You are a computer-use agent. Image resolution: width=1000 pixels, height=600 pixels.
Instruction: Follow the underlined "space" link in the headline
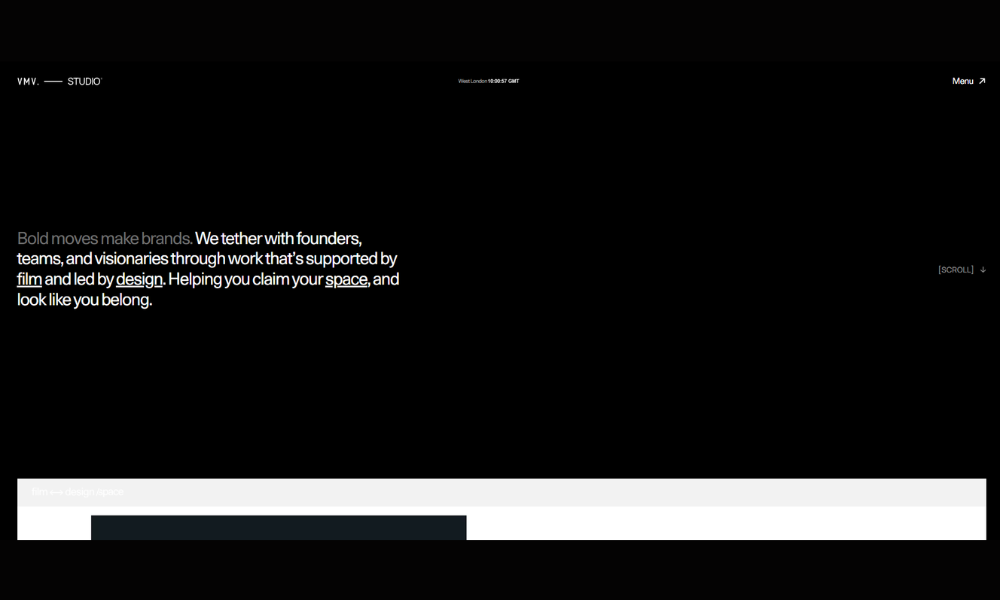(x=346, y=280)
